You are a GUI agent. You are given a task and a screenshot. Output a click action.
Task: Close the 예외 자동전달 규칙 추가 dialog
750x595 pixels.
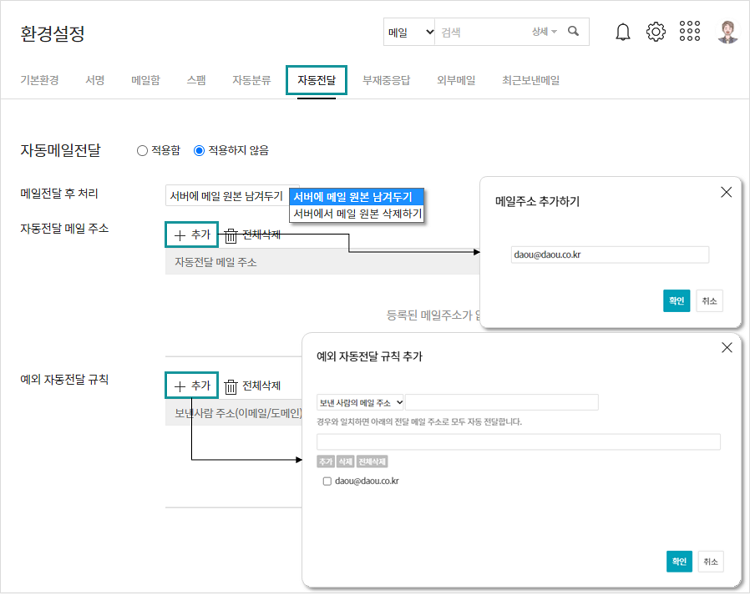(726, 347)
